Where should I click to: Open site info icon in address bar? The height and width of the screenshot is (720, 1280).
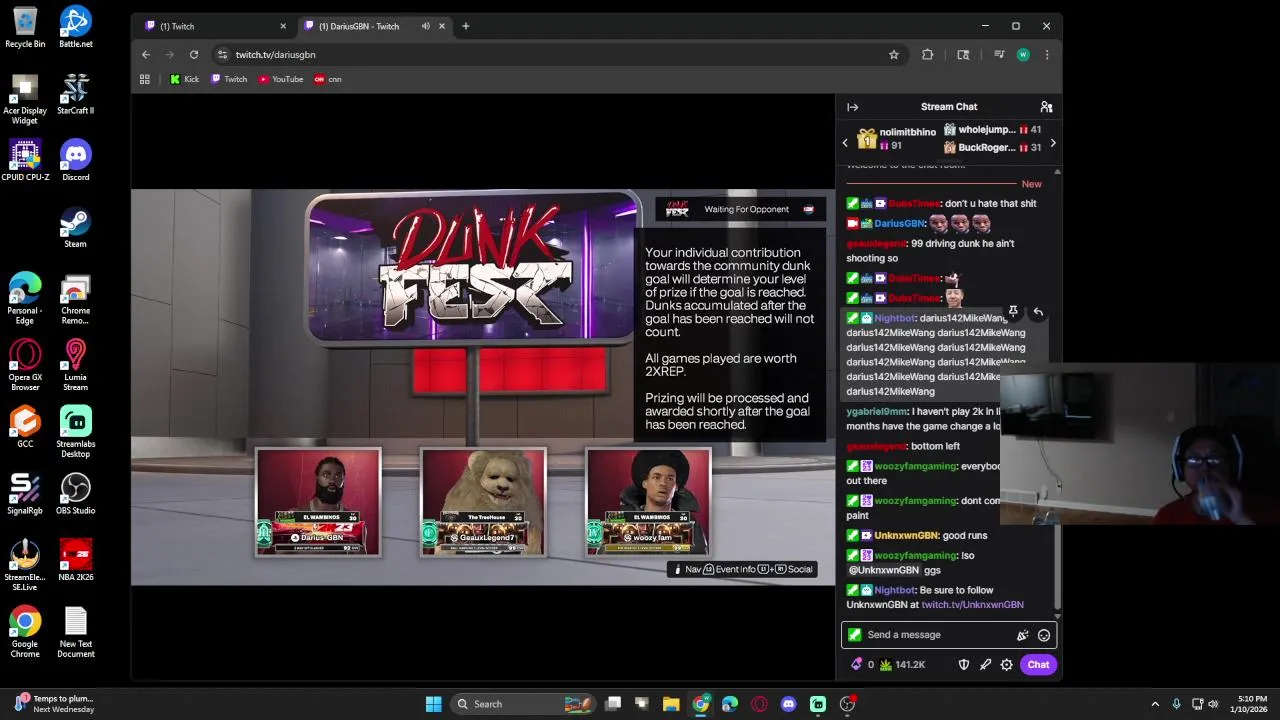tap(222, 55)
